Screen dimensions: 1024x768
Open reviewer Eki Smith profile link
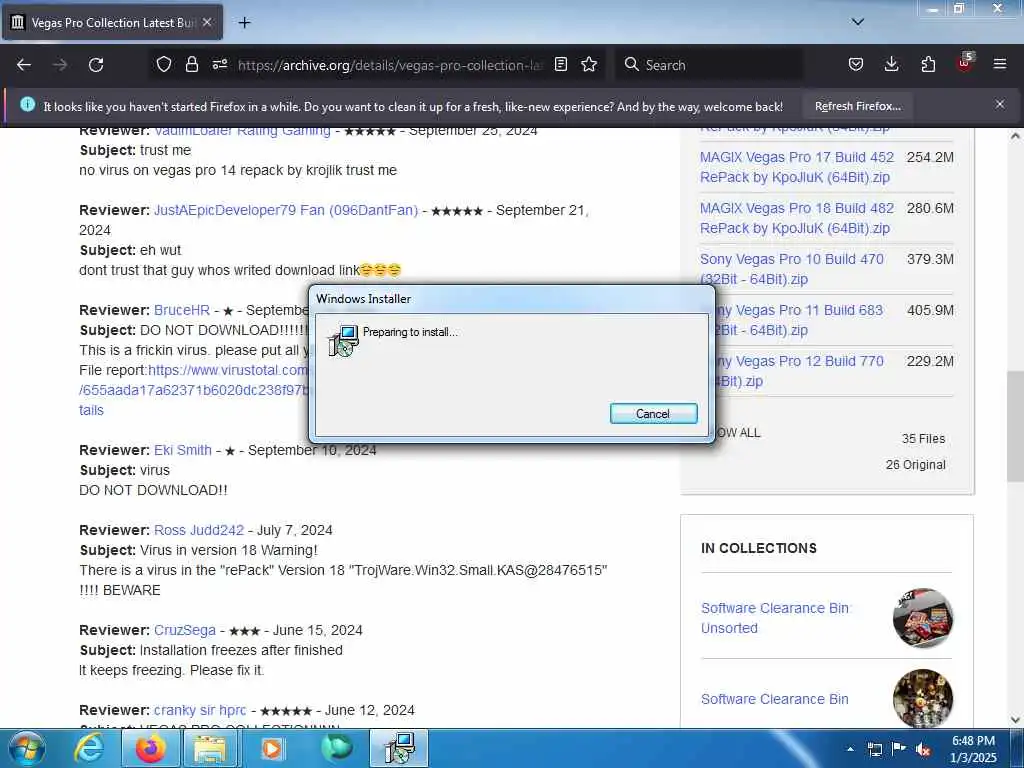[183, 450]
